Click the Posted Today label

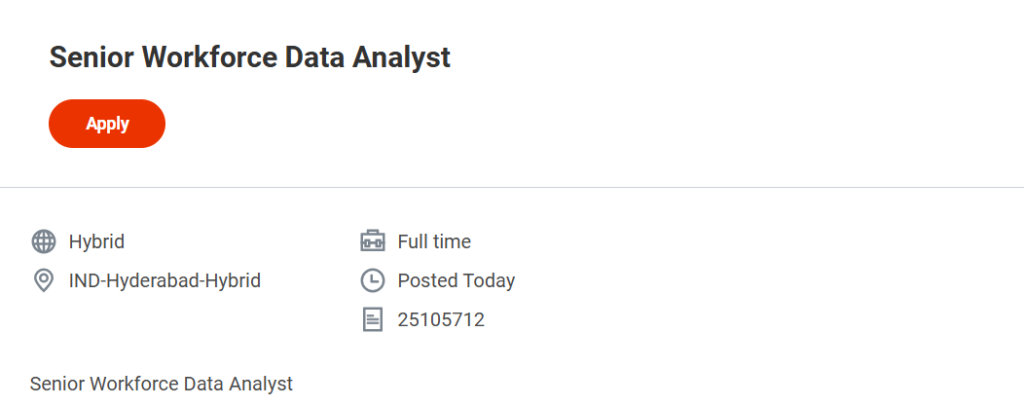point(456,281)
